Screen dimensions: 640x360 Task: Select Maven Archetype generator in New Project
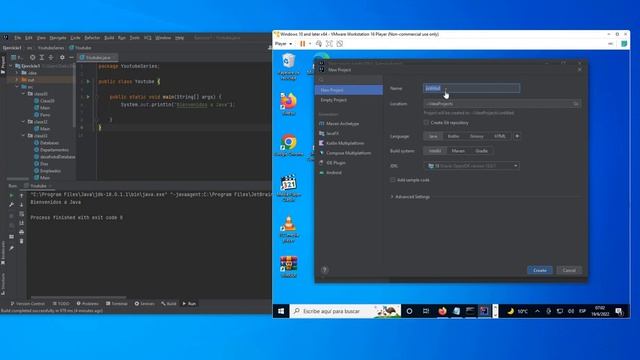point(342,123)
